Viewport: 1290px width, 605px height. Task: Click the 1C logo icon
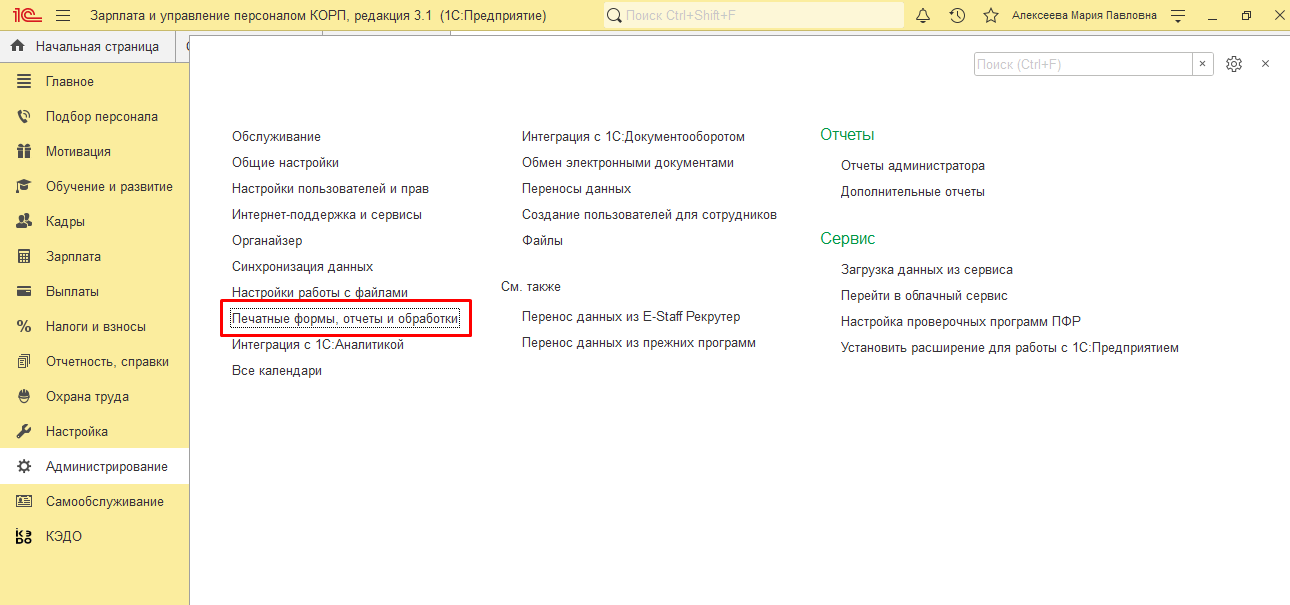coord(26,16)
